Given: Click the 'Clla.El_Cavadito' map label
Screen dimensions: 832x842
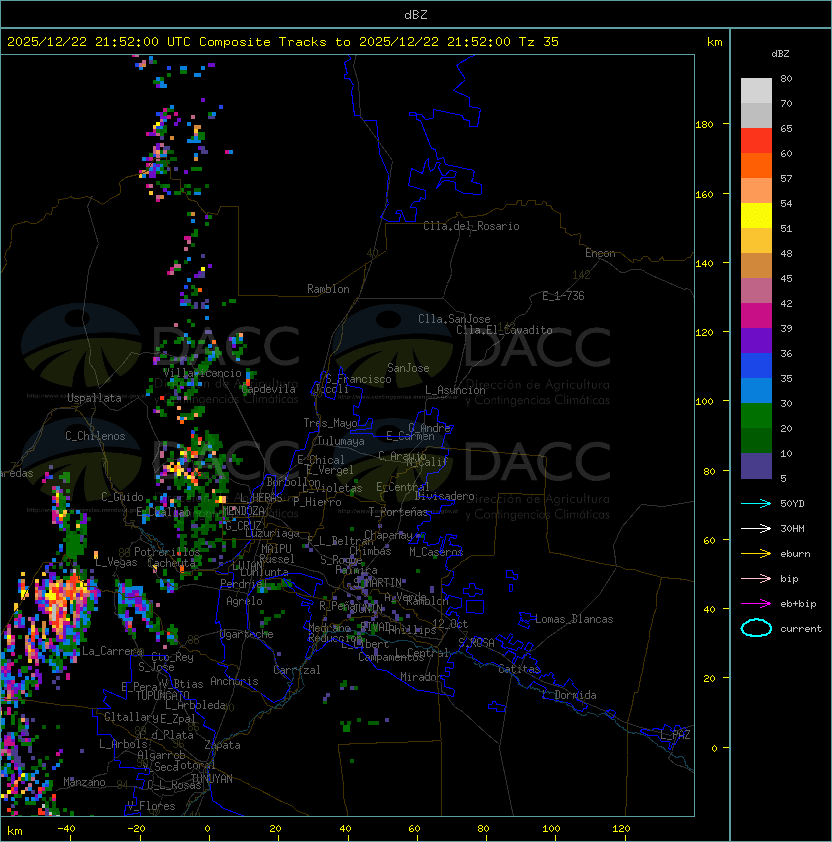Looking at the screenshot, I should tap(504, 330).
